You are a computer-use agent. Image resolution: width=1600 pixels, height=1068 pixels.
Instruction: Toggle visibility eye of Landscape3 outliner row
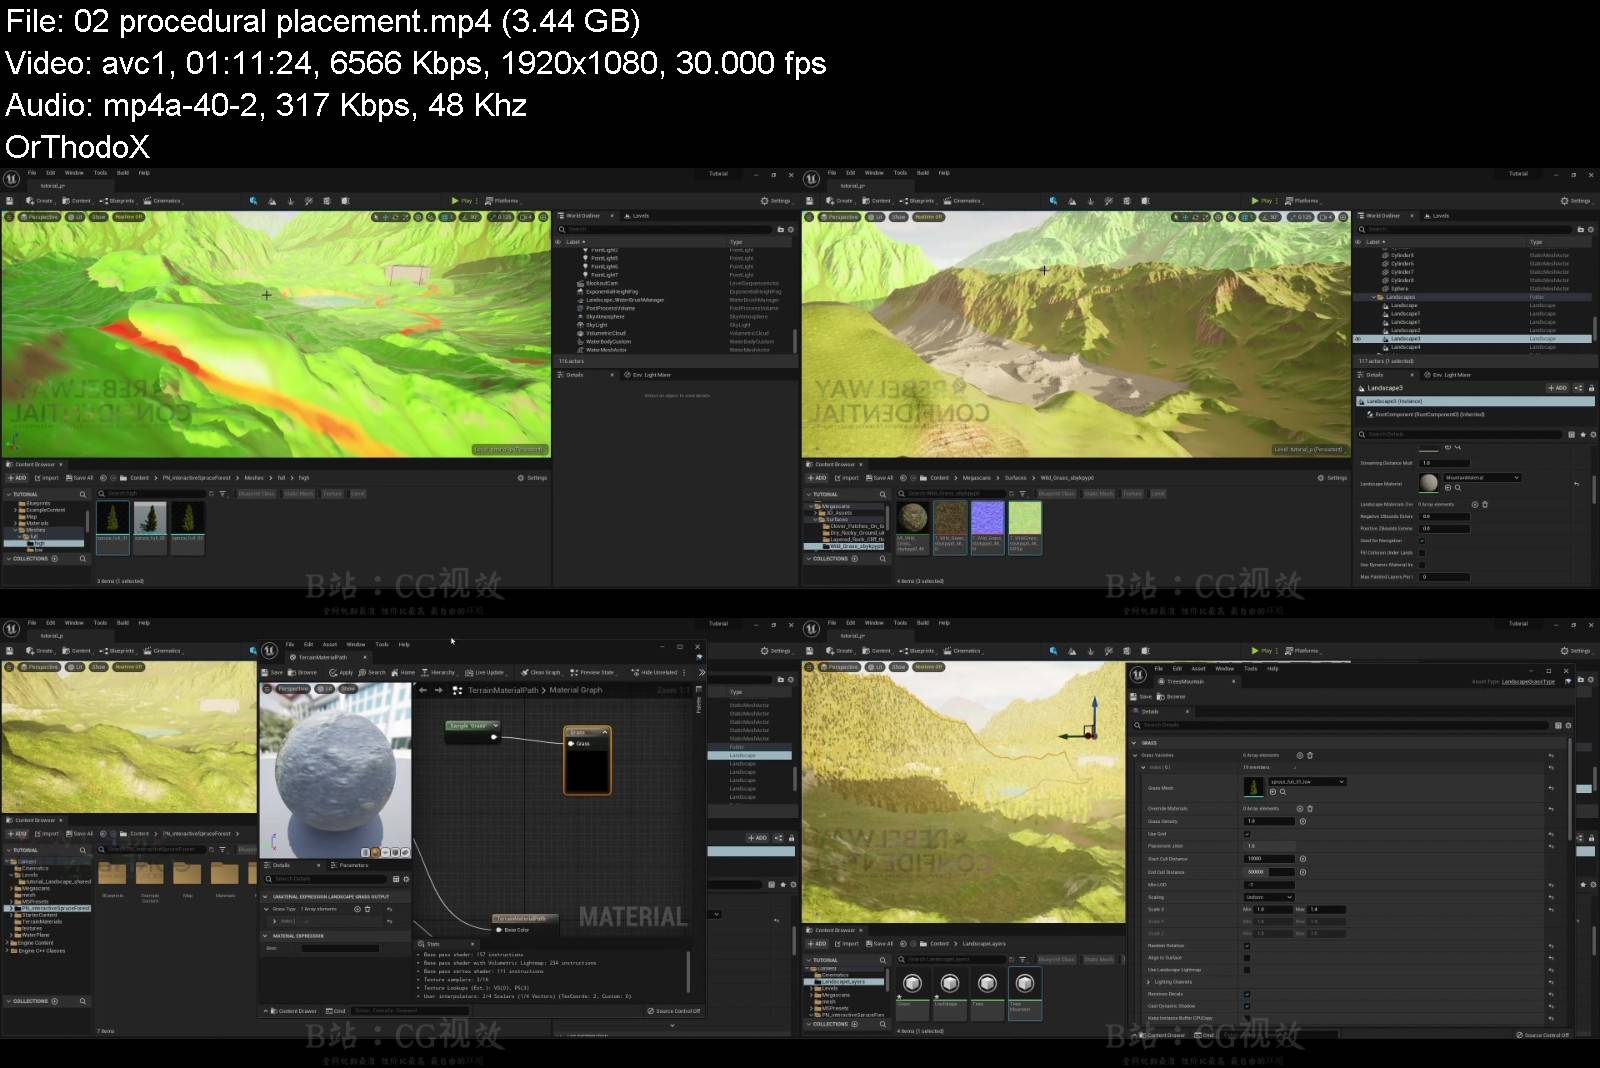coord(1358,339)
